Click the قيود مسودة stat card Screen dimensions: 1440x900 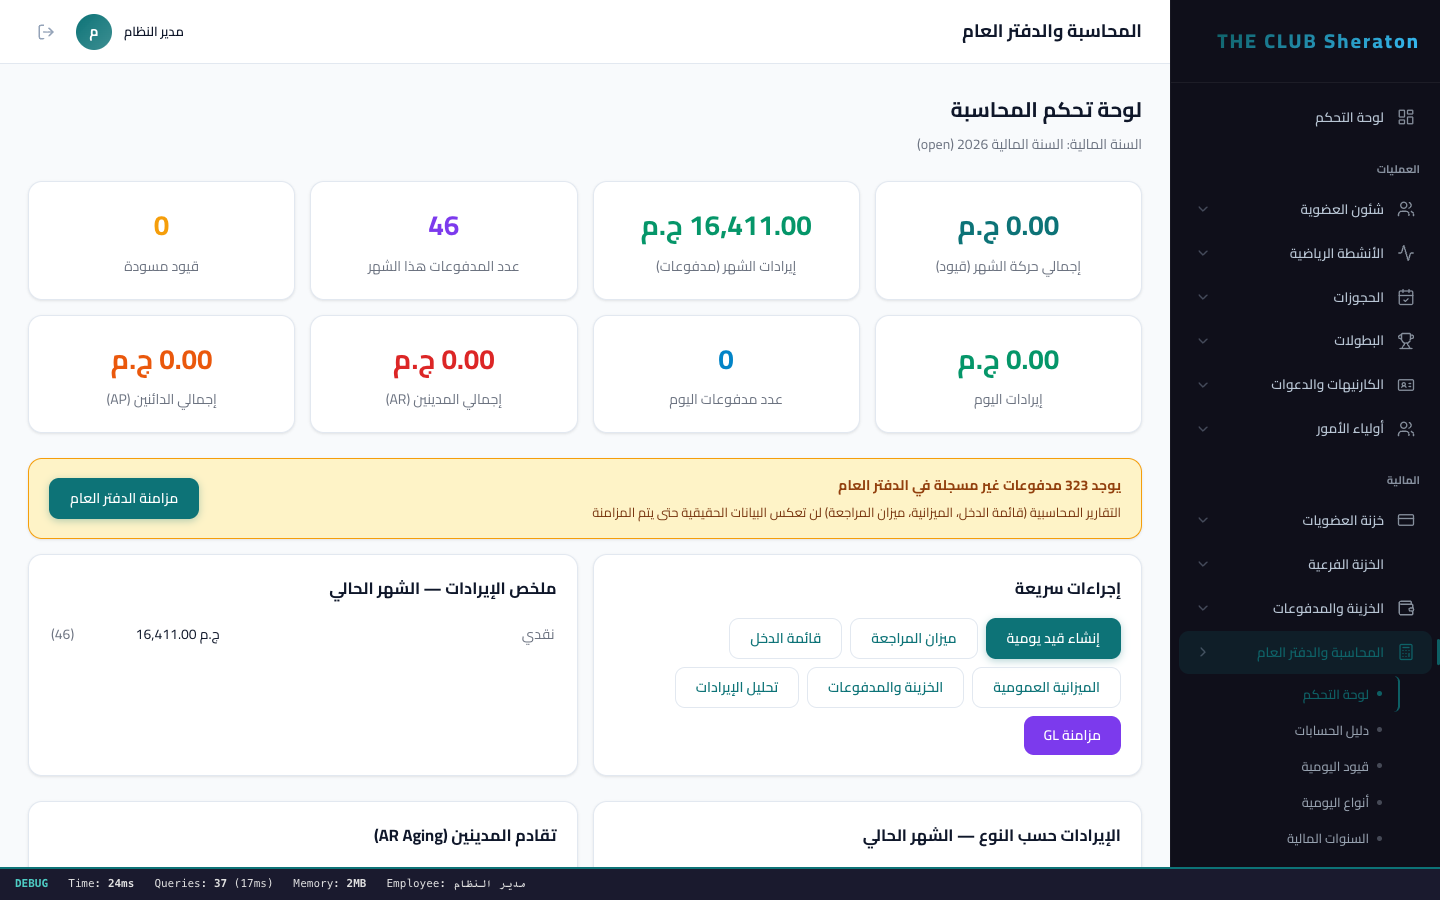(x=161, y=240)
